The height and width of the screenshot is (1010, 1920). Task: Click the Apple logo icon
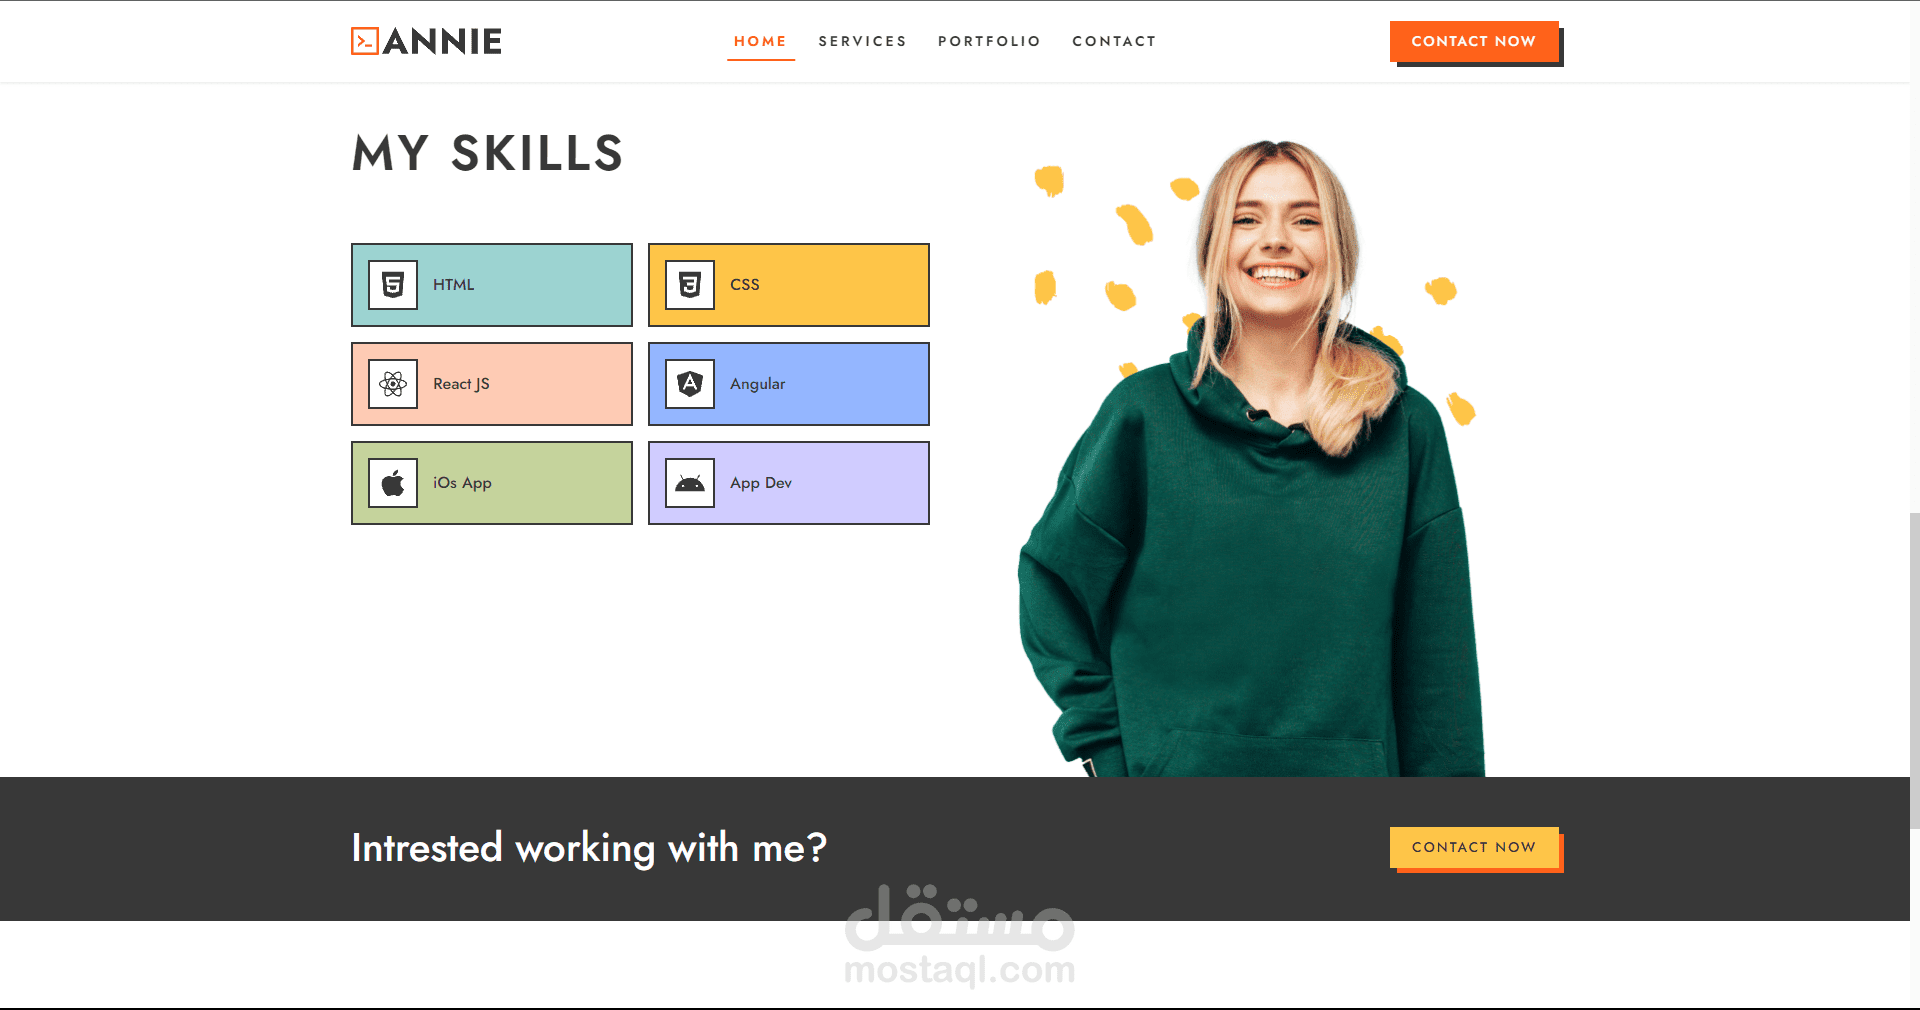393,483
